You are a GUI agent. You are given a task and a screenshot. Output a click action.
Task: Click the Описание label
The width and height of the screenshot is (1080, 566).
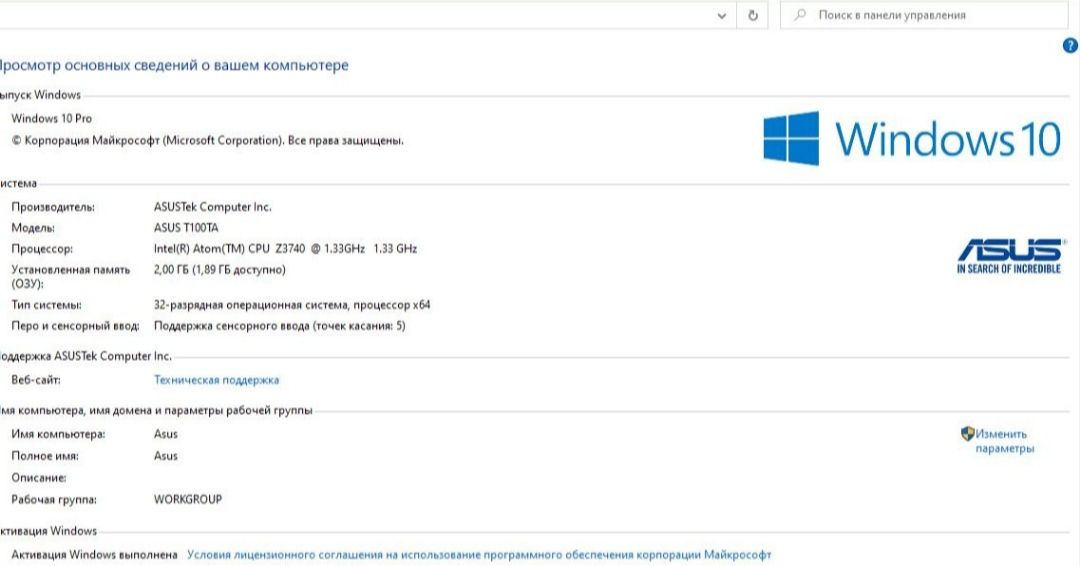39,477
